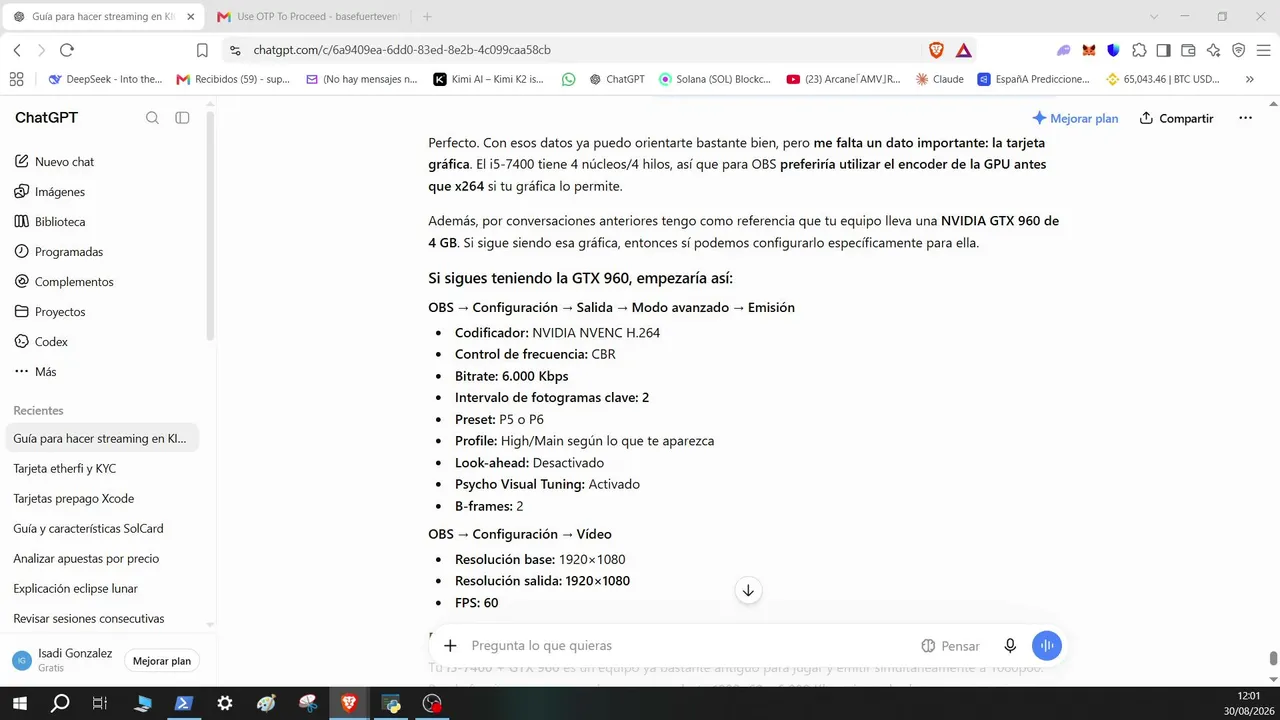Screen dimensions: 1280x720
Task: Click the browser back arrow
Action: point(17,50)
